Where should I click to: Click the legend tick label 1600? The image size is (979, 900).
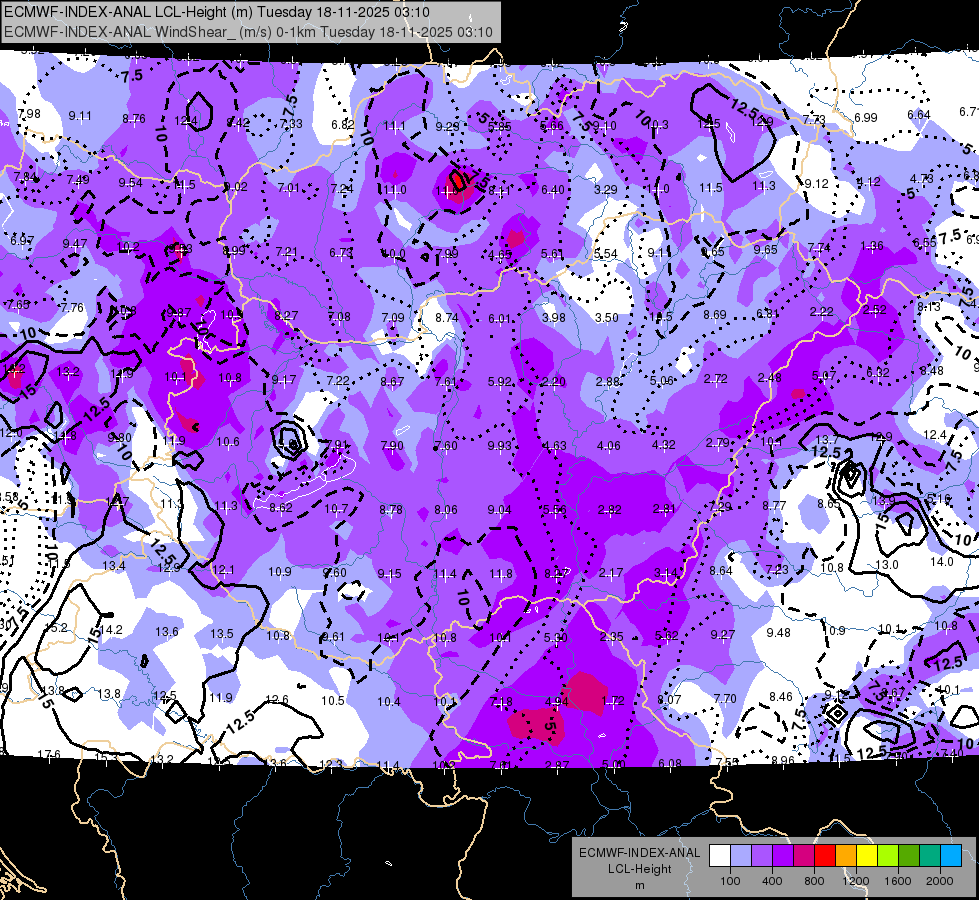tap(898, 881)
